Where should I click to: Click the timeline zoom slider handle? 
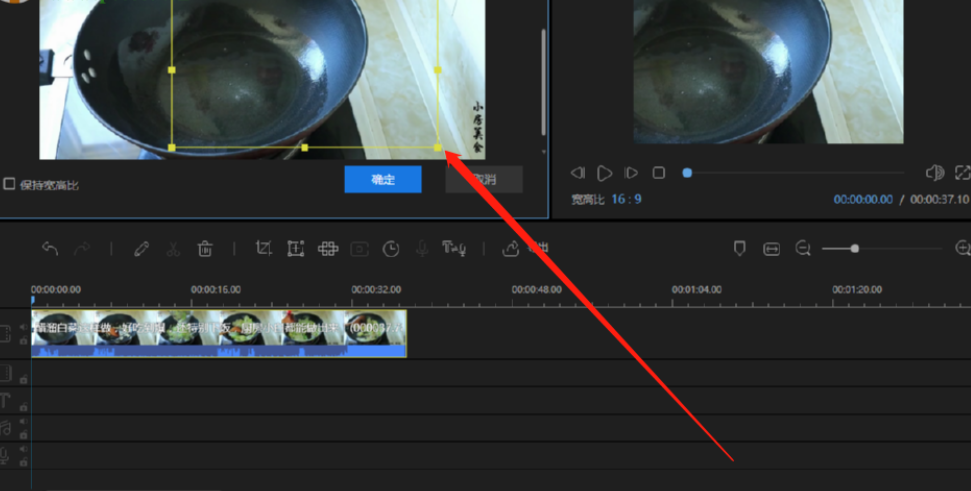(854, 248)
